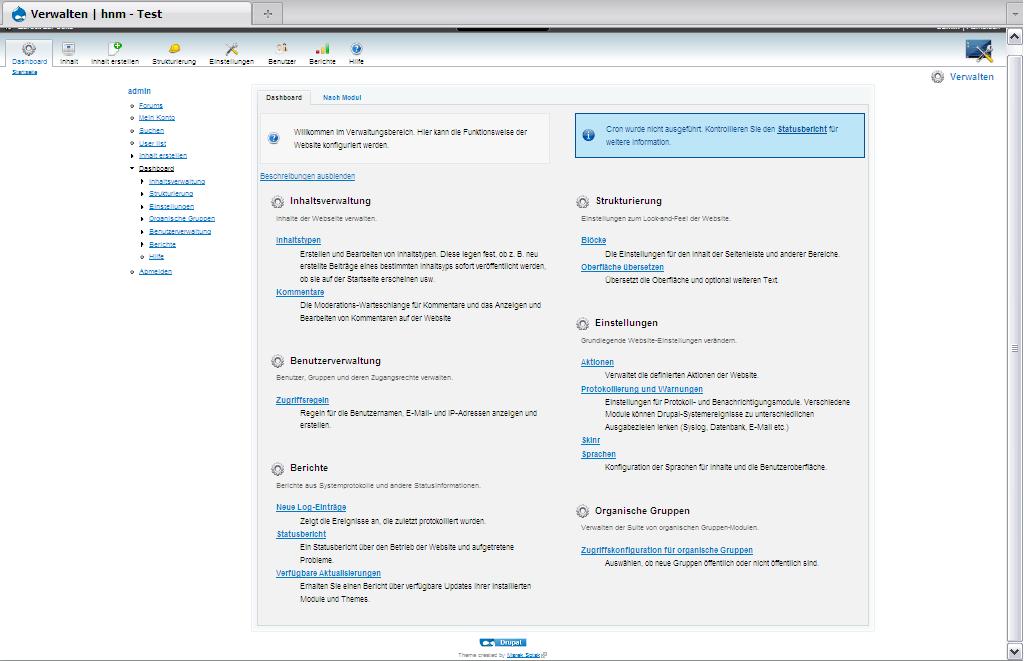Click Abmelden in the sidebar
This screenshot has height=661, width=1024.
(155, 272)
